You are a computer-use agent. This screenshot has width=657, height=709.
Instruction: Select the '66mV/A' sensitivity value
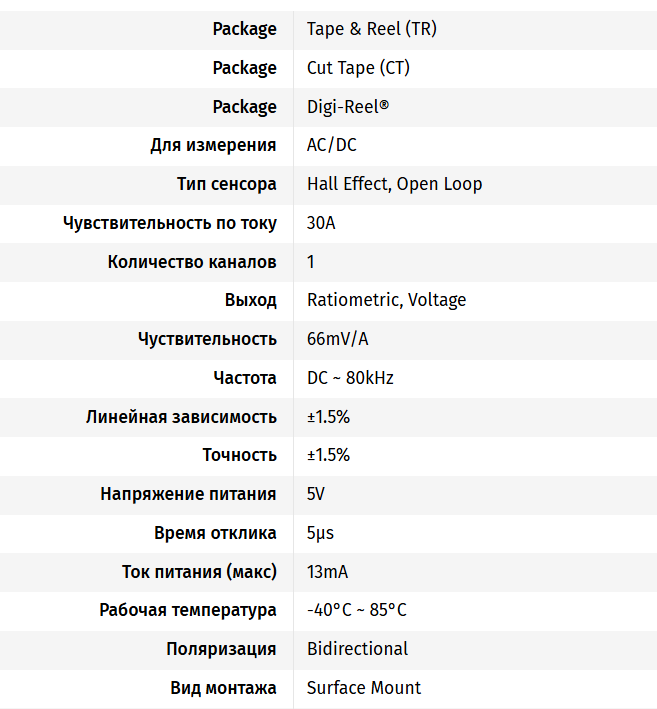[337, 339]
